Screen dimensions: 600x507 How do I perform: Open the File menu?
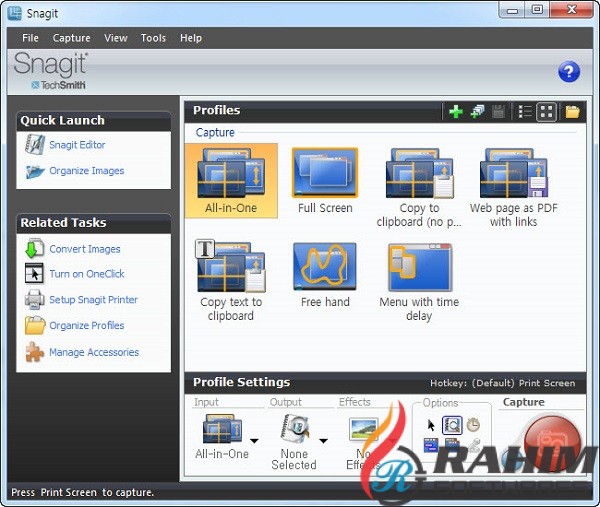click(30, 38)
